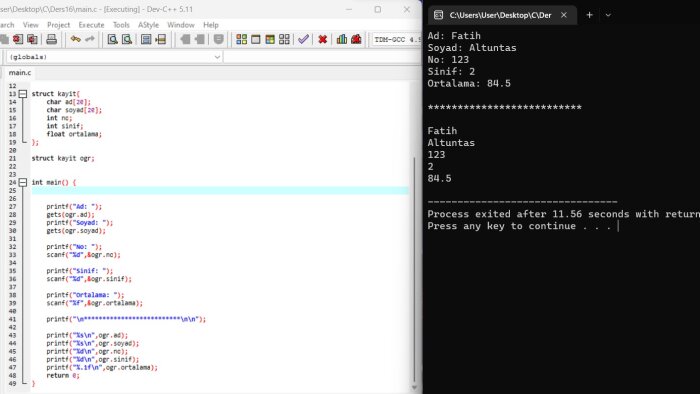Open the TDM-GCC compiler selection dropdown
Image resolution: width=700 pixels, height=394 pixels.
(397, 39)
